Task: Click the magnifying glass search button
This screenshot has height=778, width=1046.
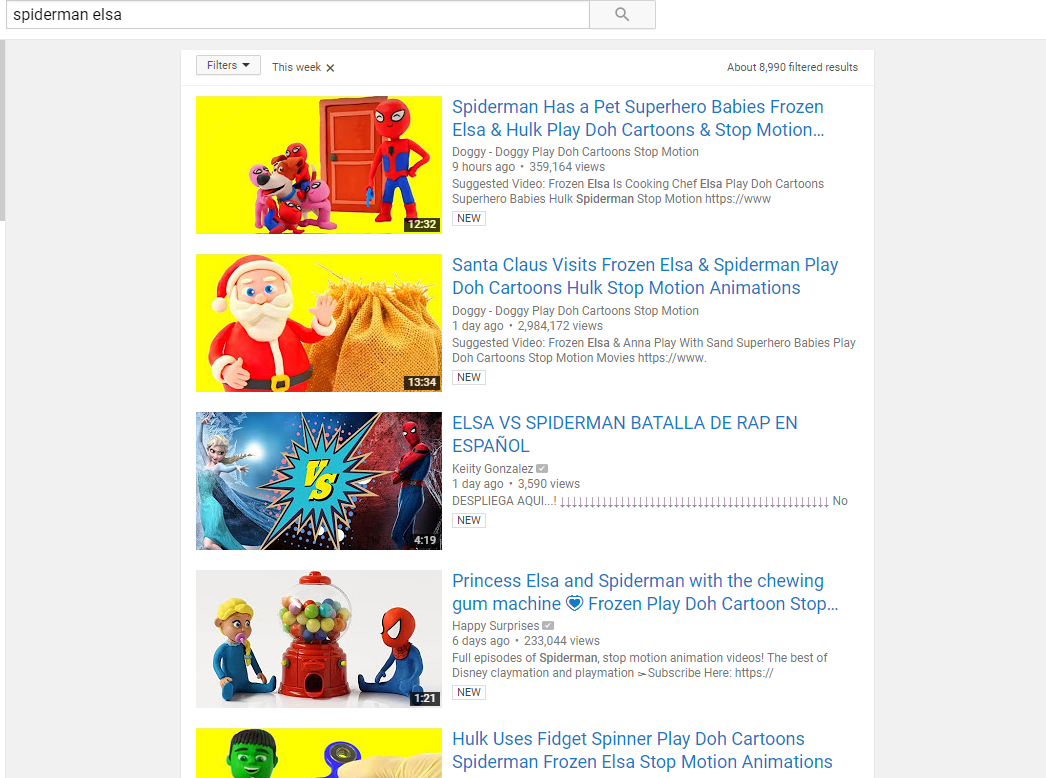Action: [x=622, y=15]
